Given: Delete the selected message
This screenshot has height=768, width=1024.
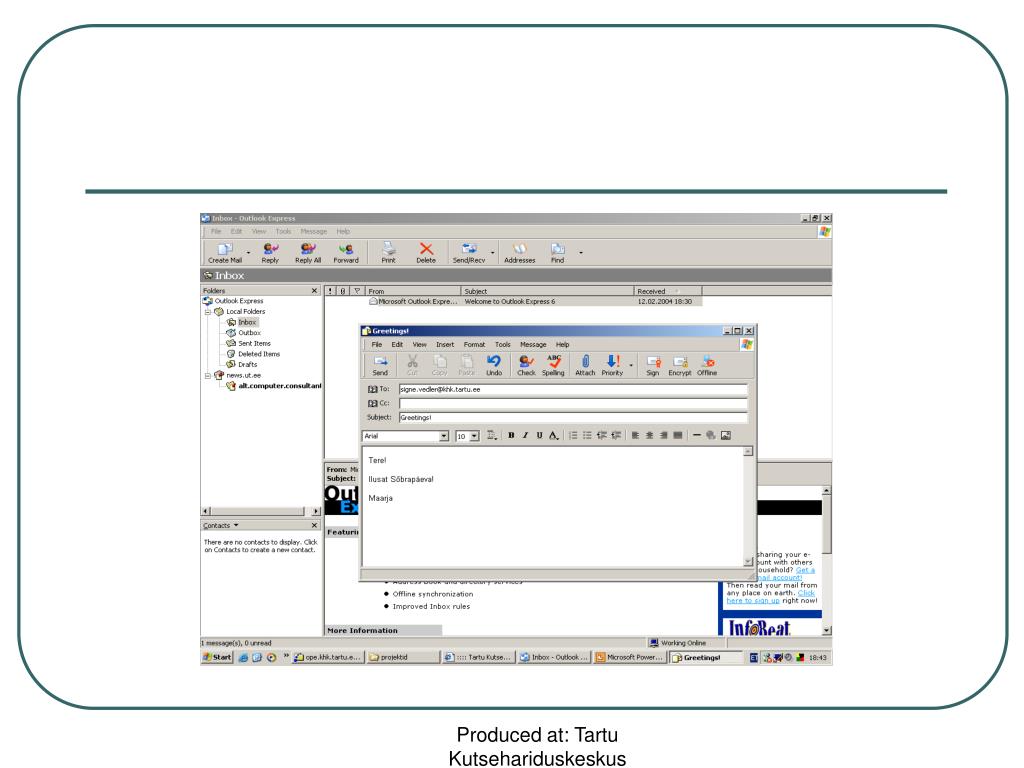Looking at the screenshot, I should pyautogui.click(x=426, y=253).
